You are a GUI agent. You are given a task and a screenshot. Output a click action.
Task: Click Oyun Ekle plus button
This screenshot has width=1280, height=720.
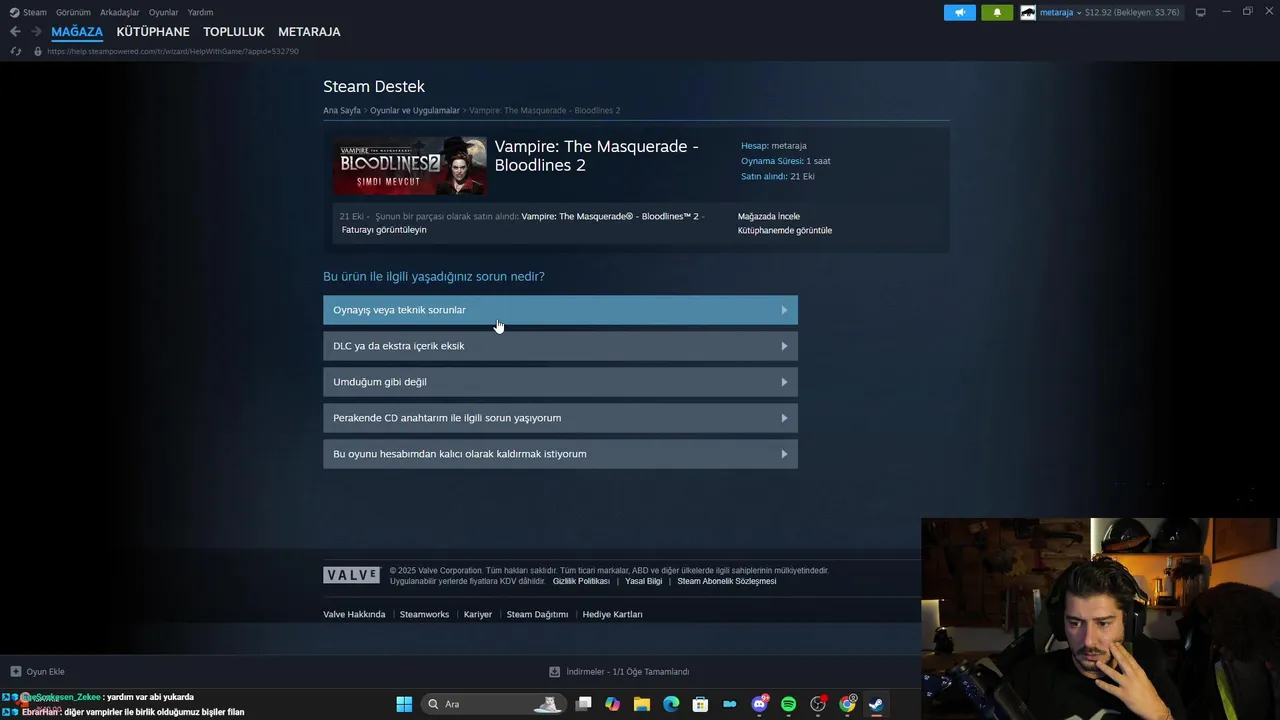[38, 672]
